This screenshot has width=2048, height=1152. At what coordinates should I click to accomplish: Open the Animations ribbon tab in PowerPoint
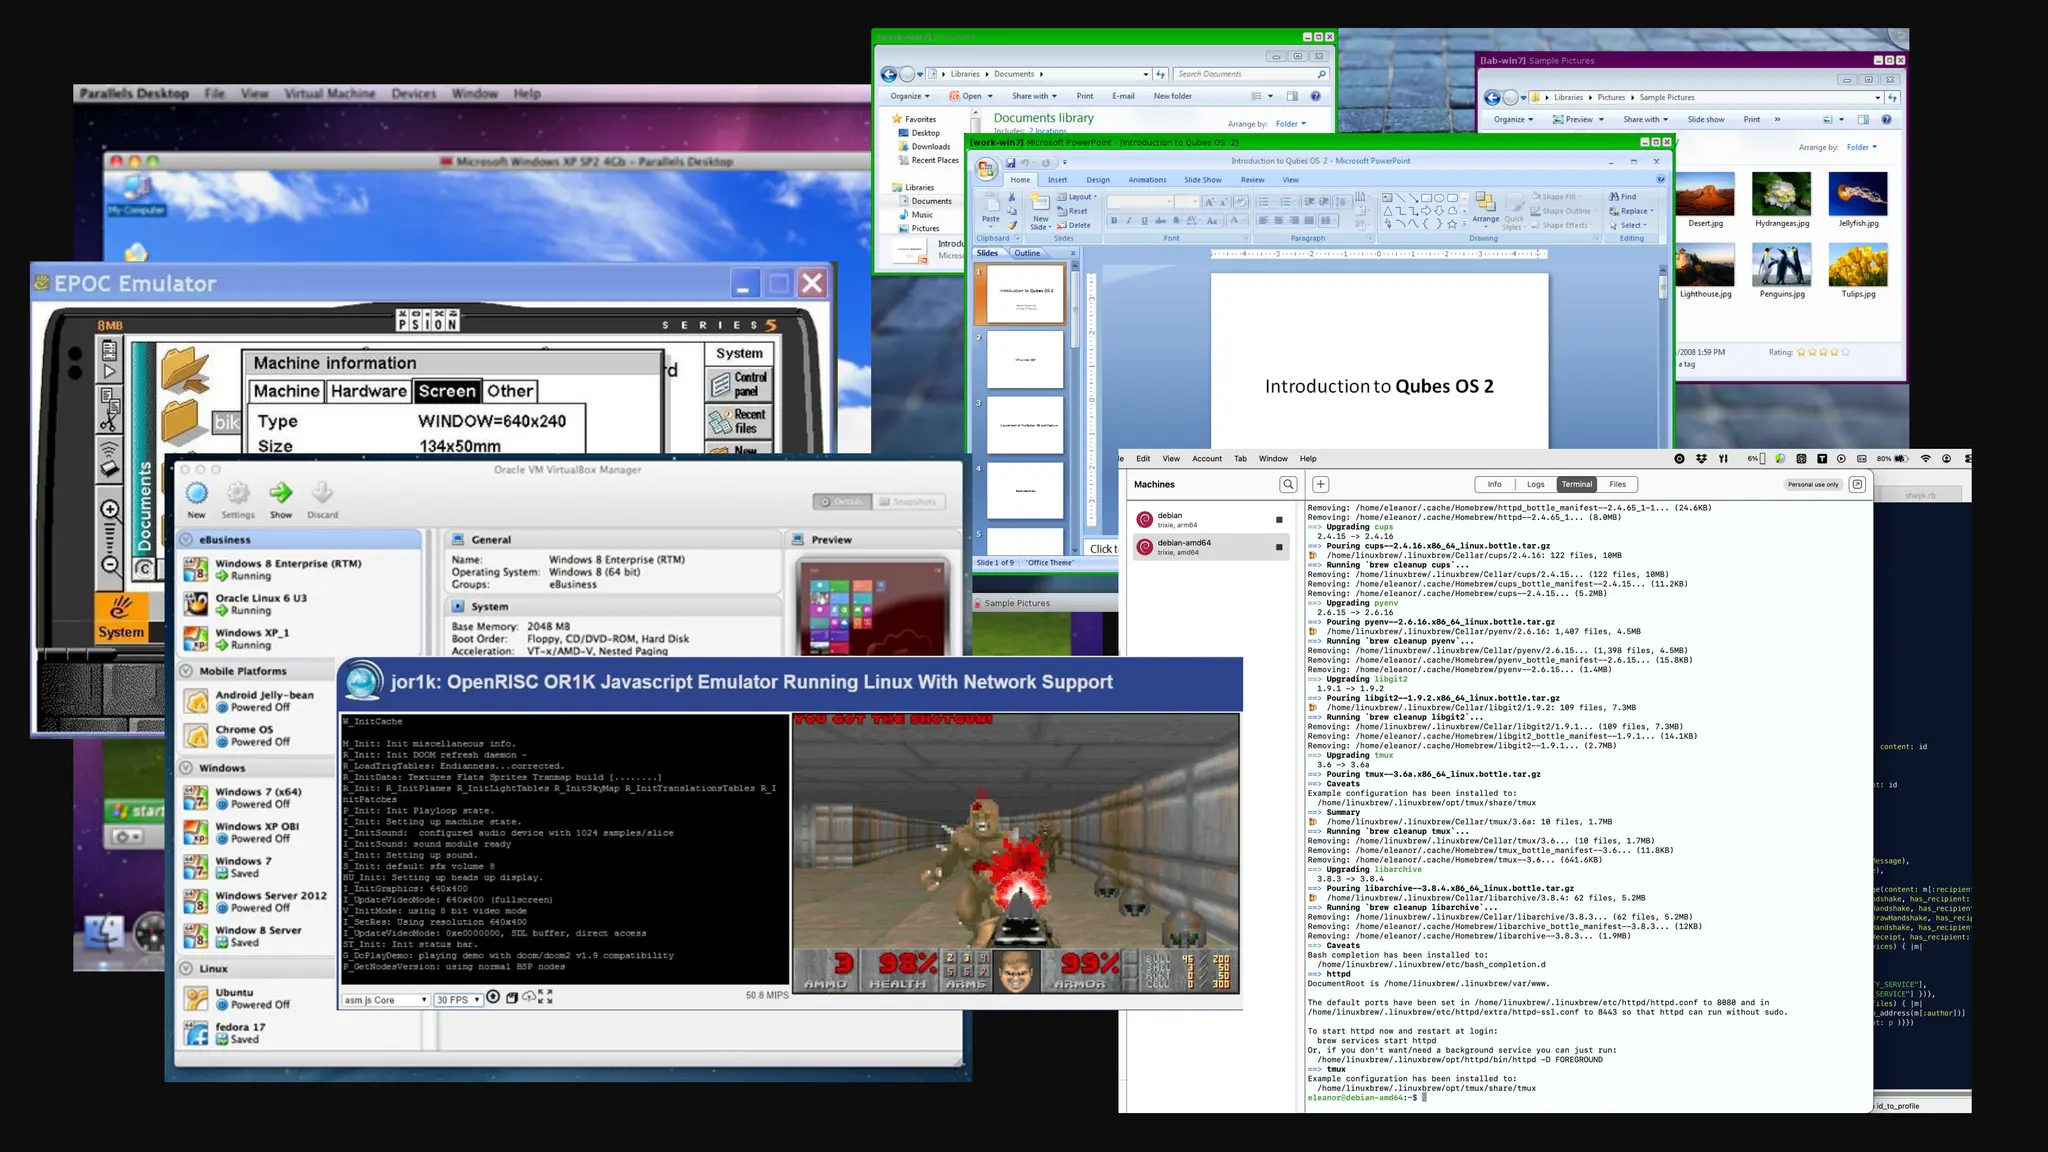pos(1147,180)
